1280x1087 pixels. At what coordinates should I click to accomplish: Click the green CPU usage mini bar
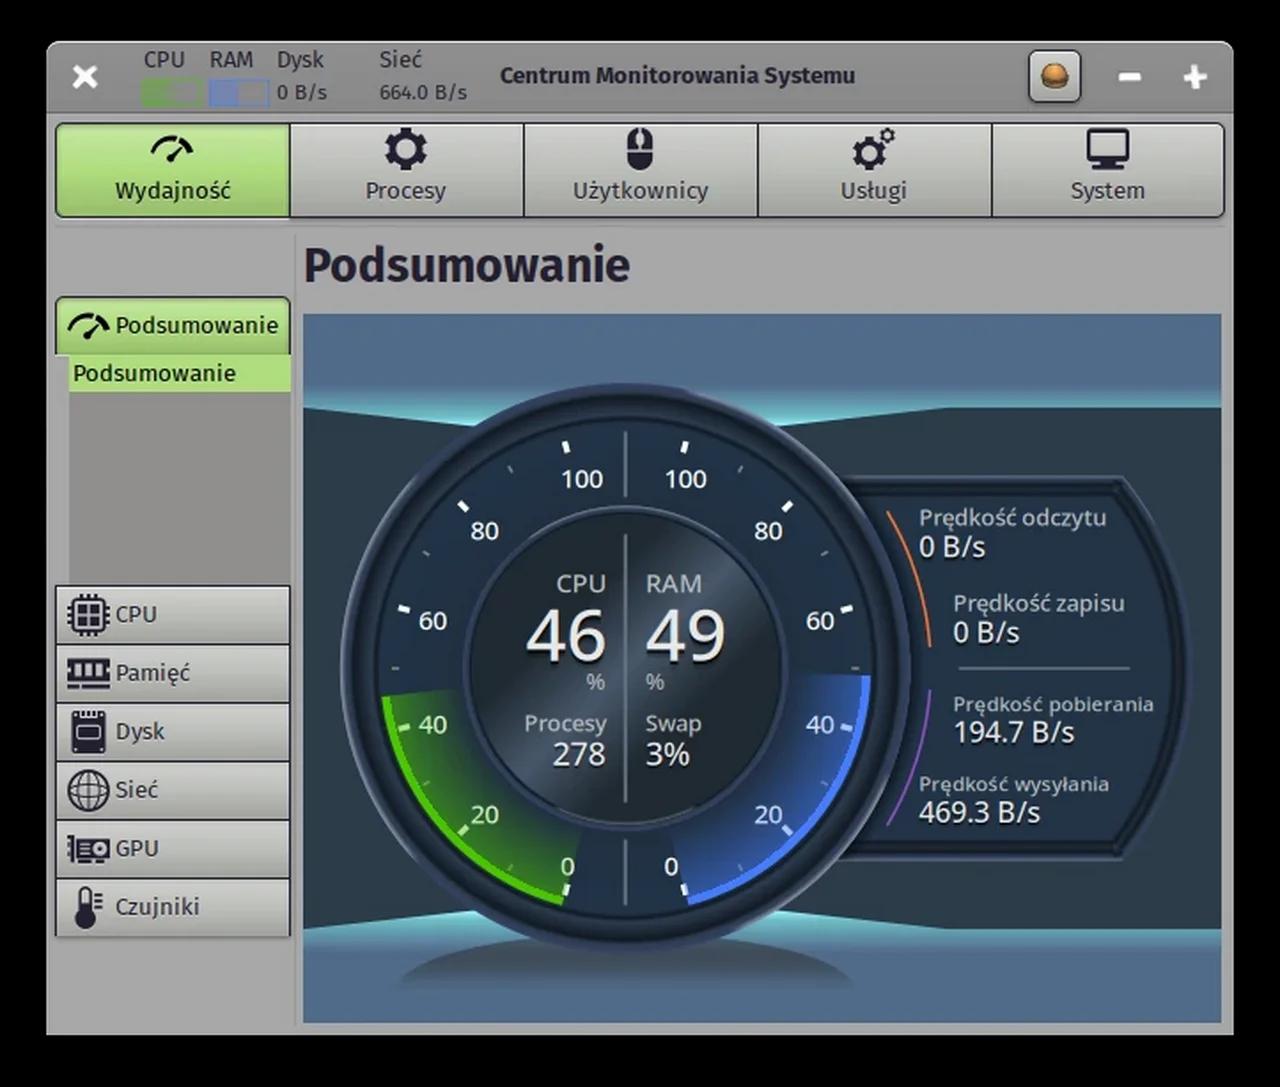(x=171, y=93)
